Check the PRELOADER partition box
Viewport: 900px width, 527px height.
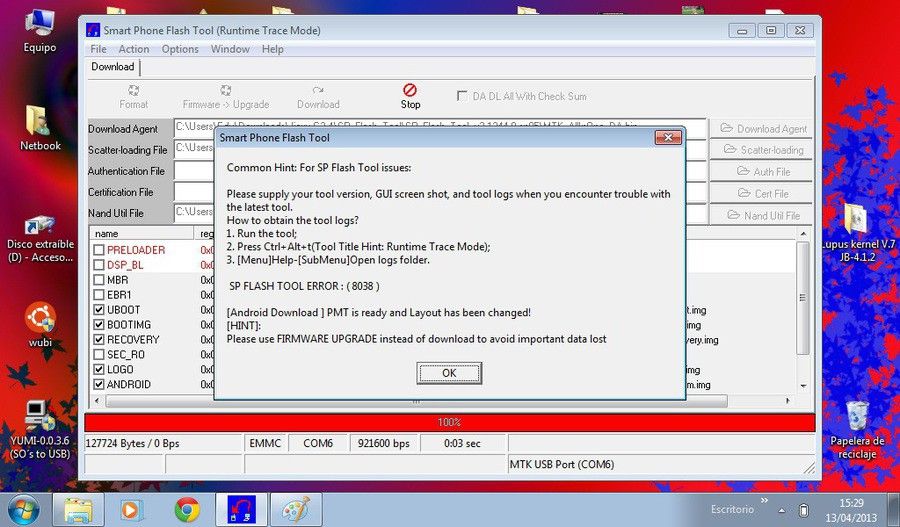[x=99, y=250]
